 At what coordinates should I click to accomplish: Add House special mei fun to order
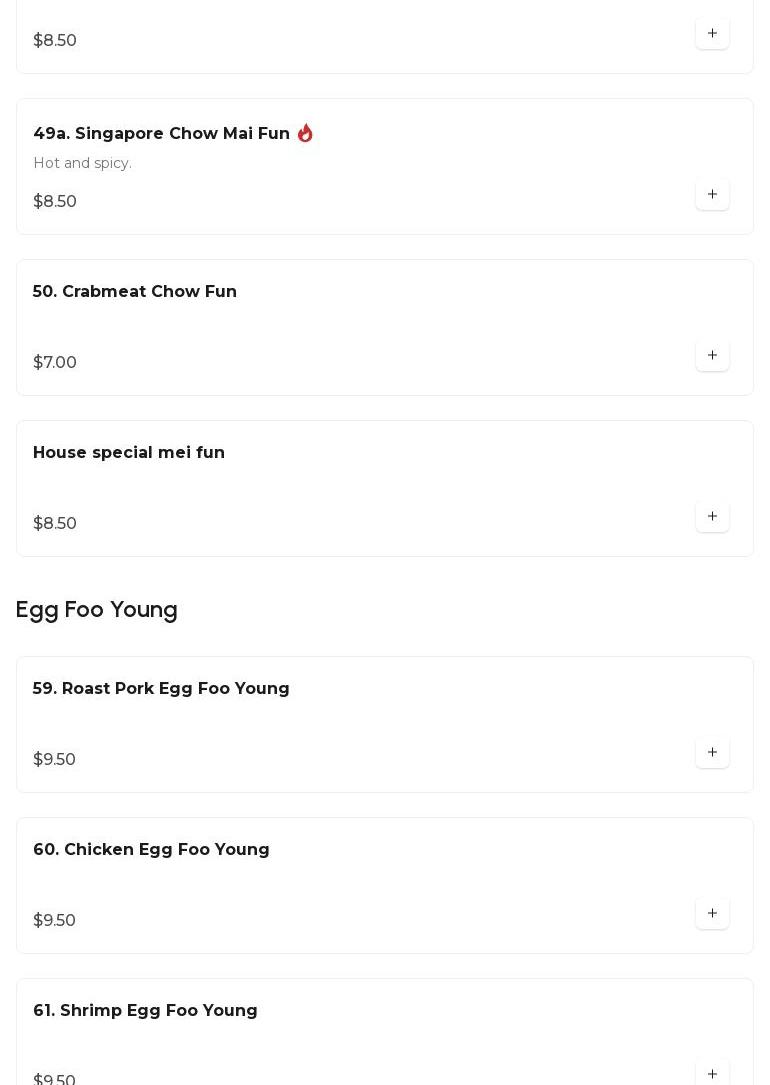click(x=712, y=516)
